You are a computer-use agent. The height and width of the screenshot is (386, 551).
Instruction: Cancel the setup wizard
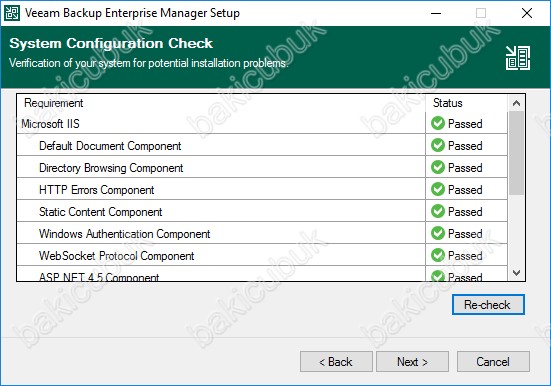493,361
